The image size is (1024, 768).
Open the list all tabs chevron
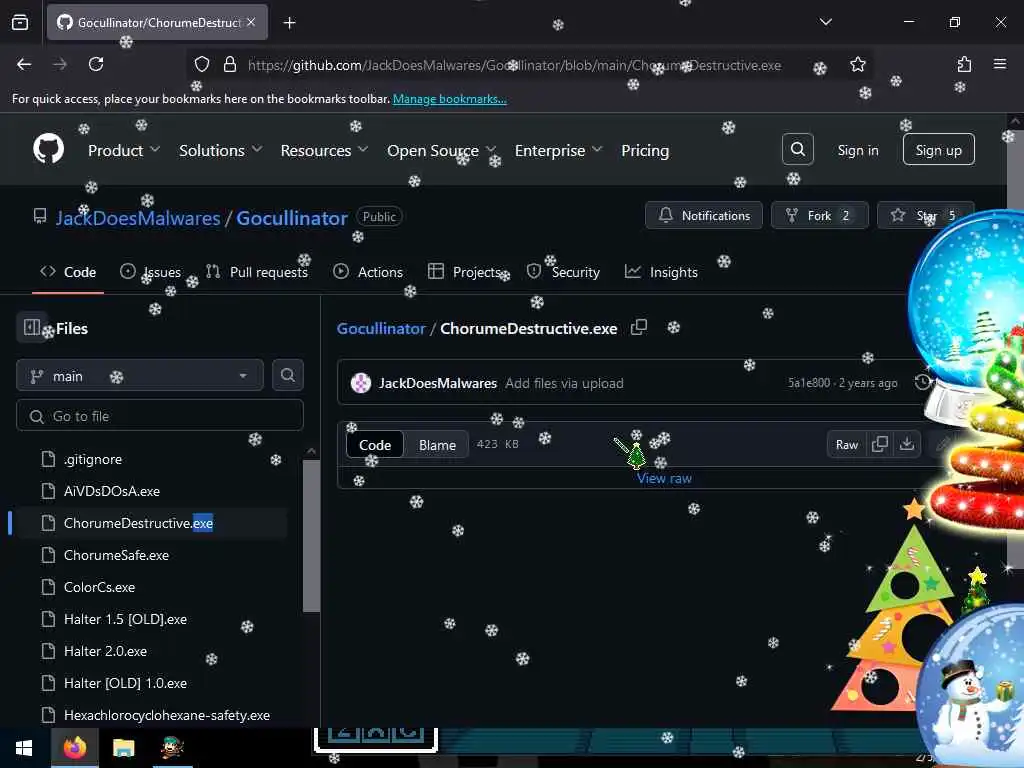tap(825, 22)
